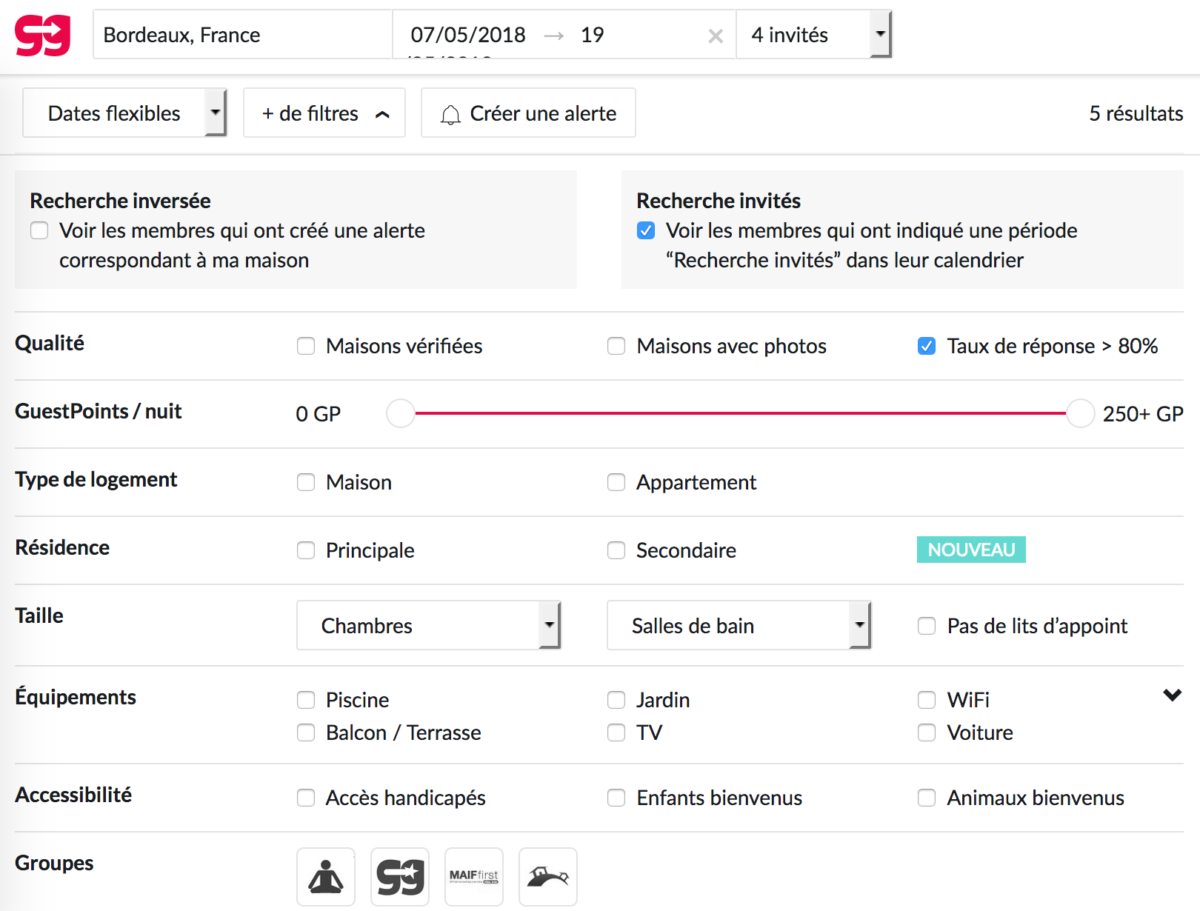Check the Voiture equipment filter

click(927, 733)
